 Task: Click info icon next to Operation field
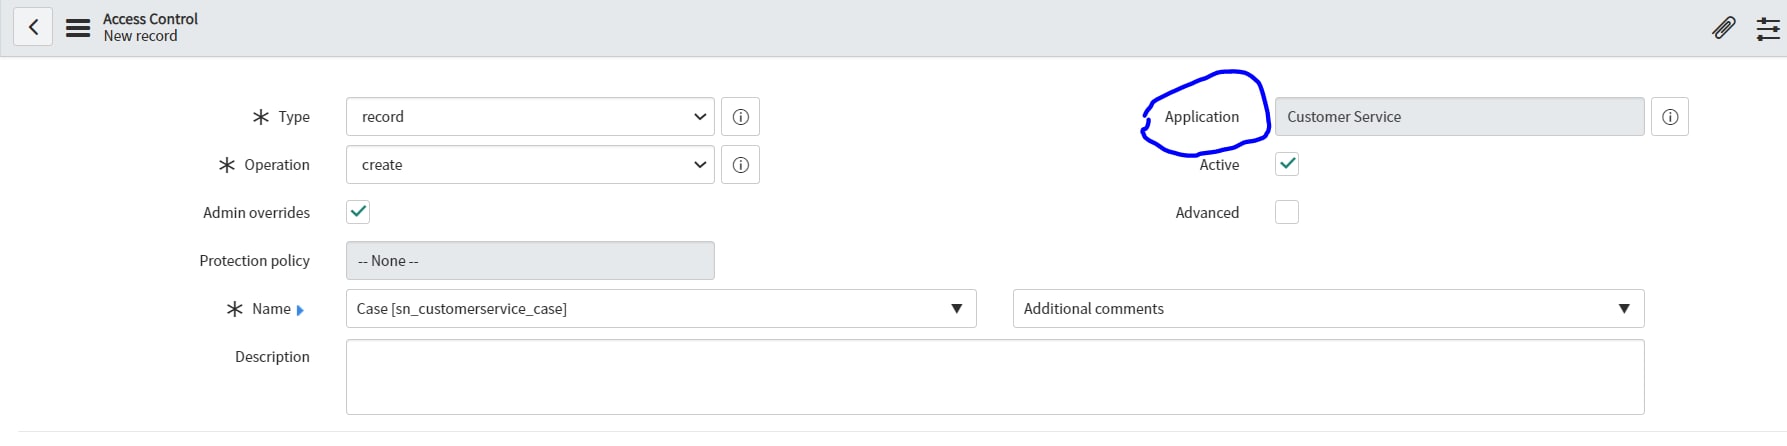coord(741,165)
